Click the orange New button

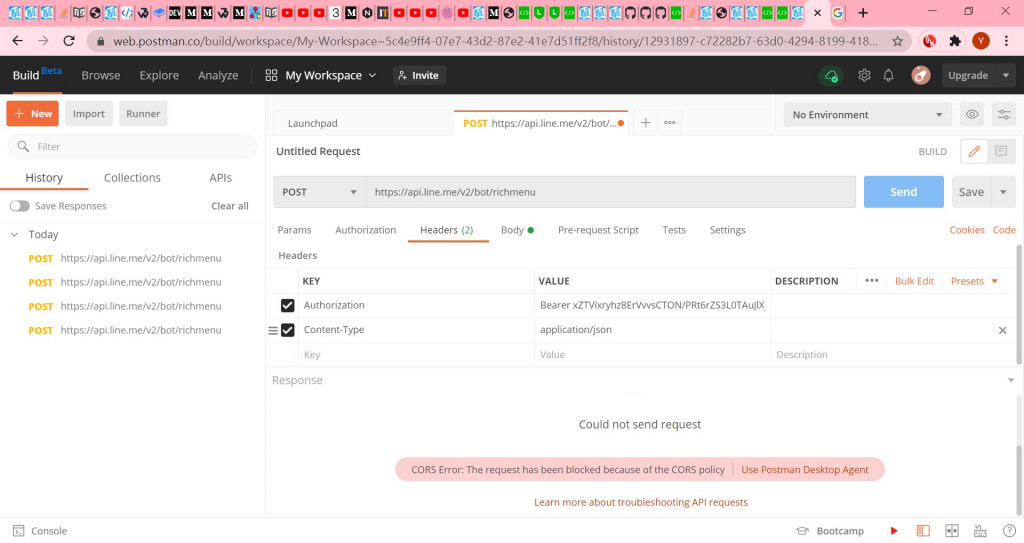pos(33,114)
